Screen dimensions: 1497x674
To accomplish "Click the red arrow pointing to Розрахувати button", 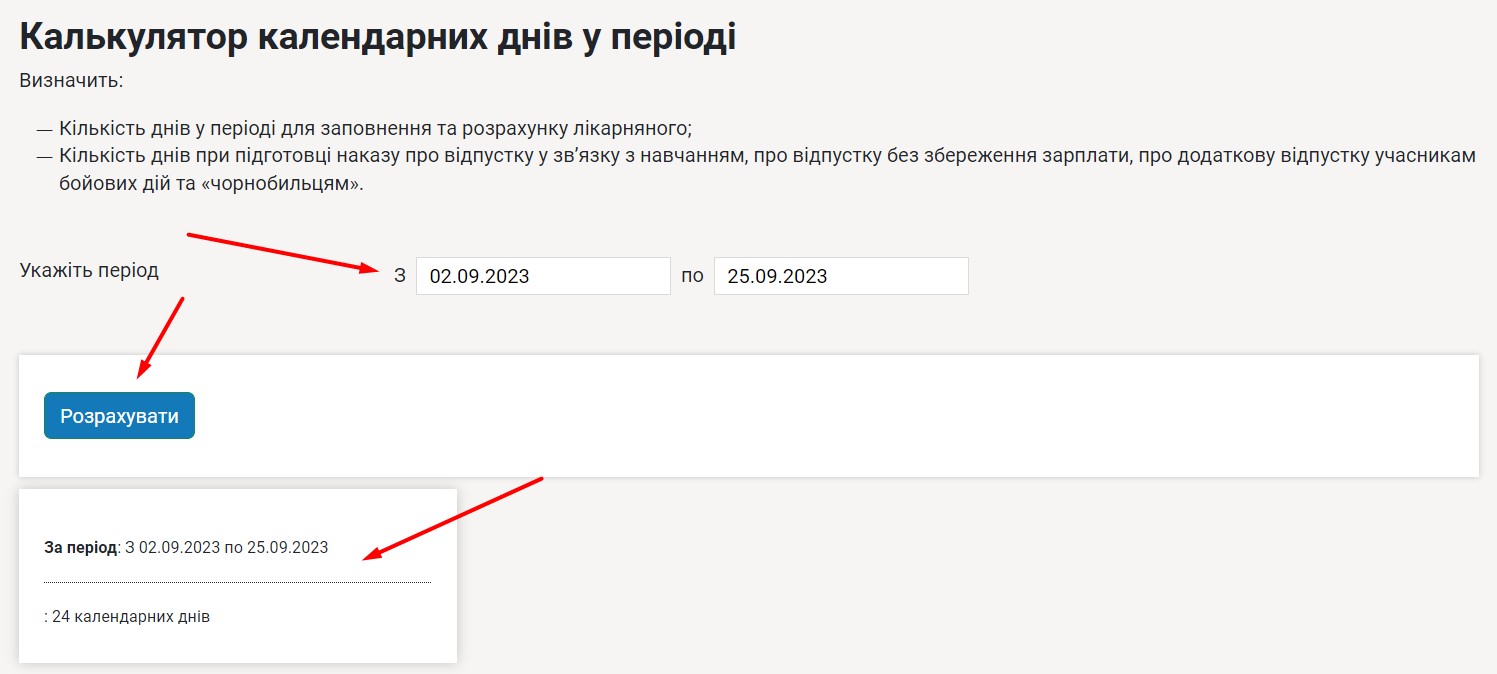I will tap(161, 337).
